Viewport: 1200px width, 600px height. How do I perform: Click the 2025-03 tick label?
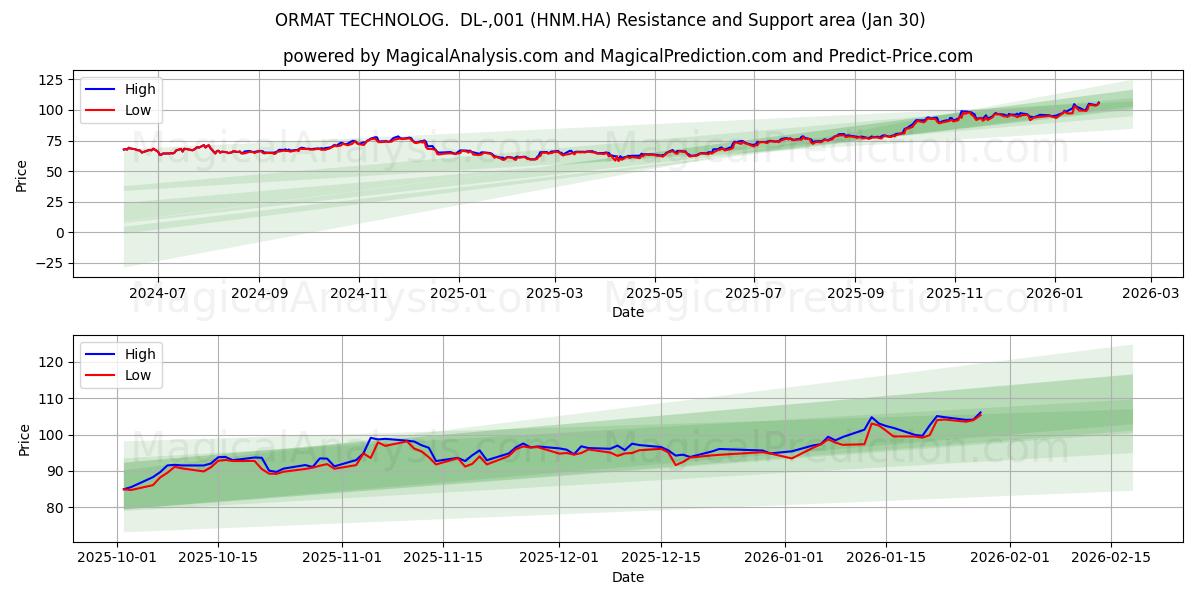coord(555,293)
